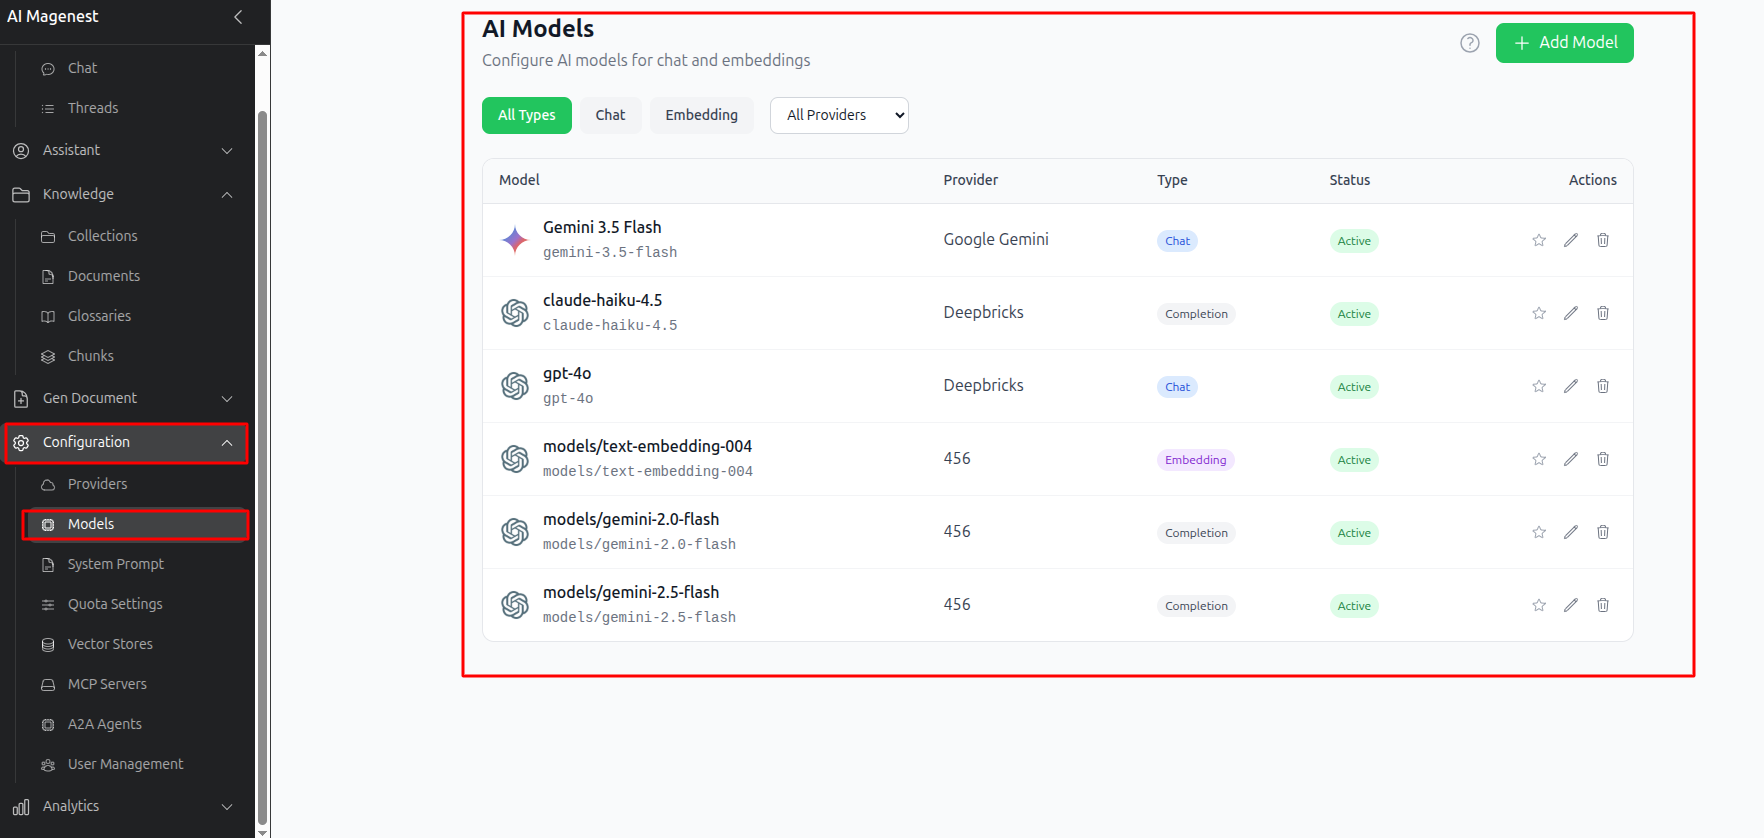Star the Gemini 3.5 Flash model as default

(1539, 240)
